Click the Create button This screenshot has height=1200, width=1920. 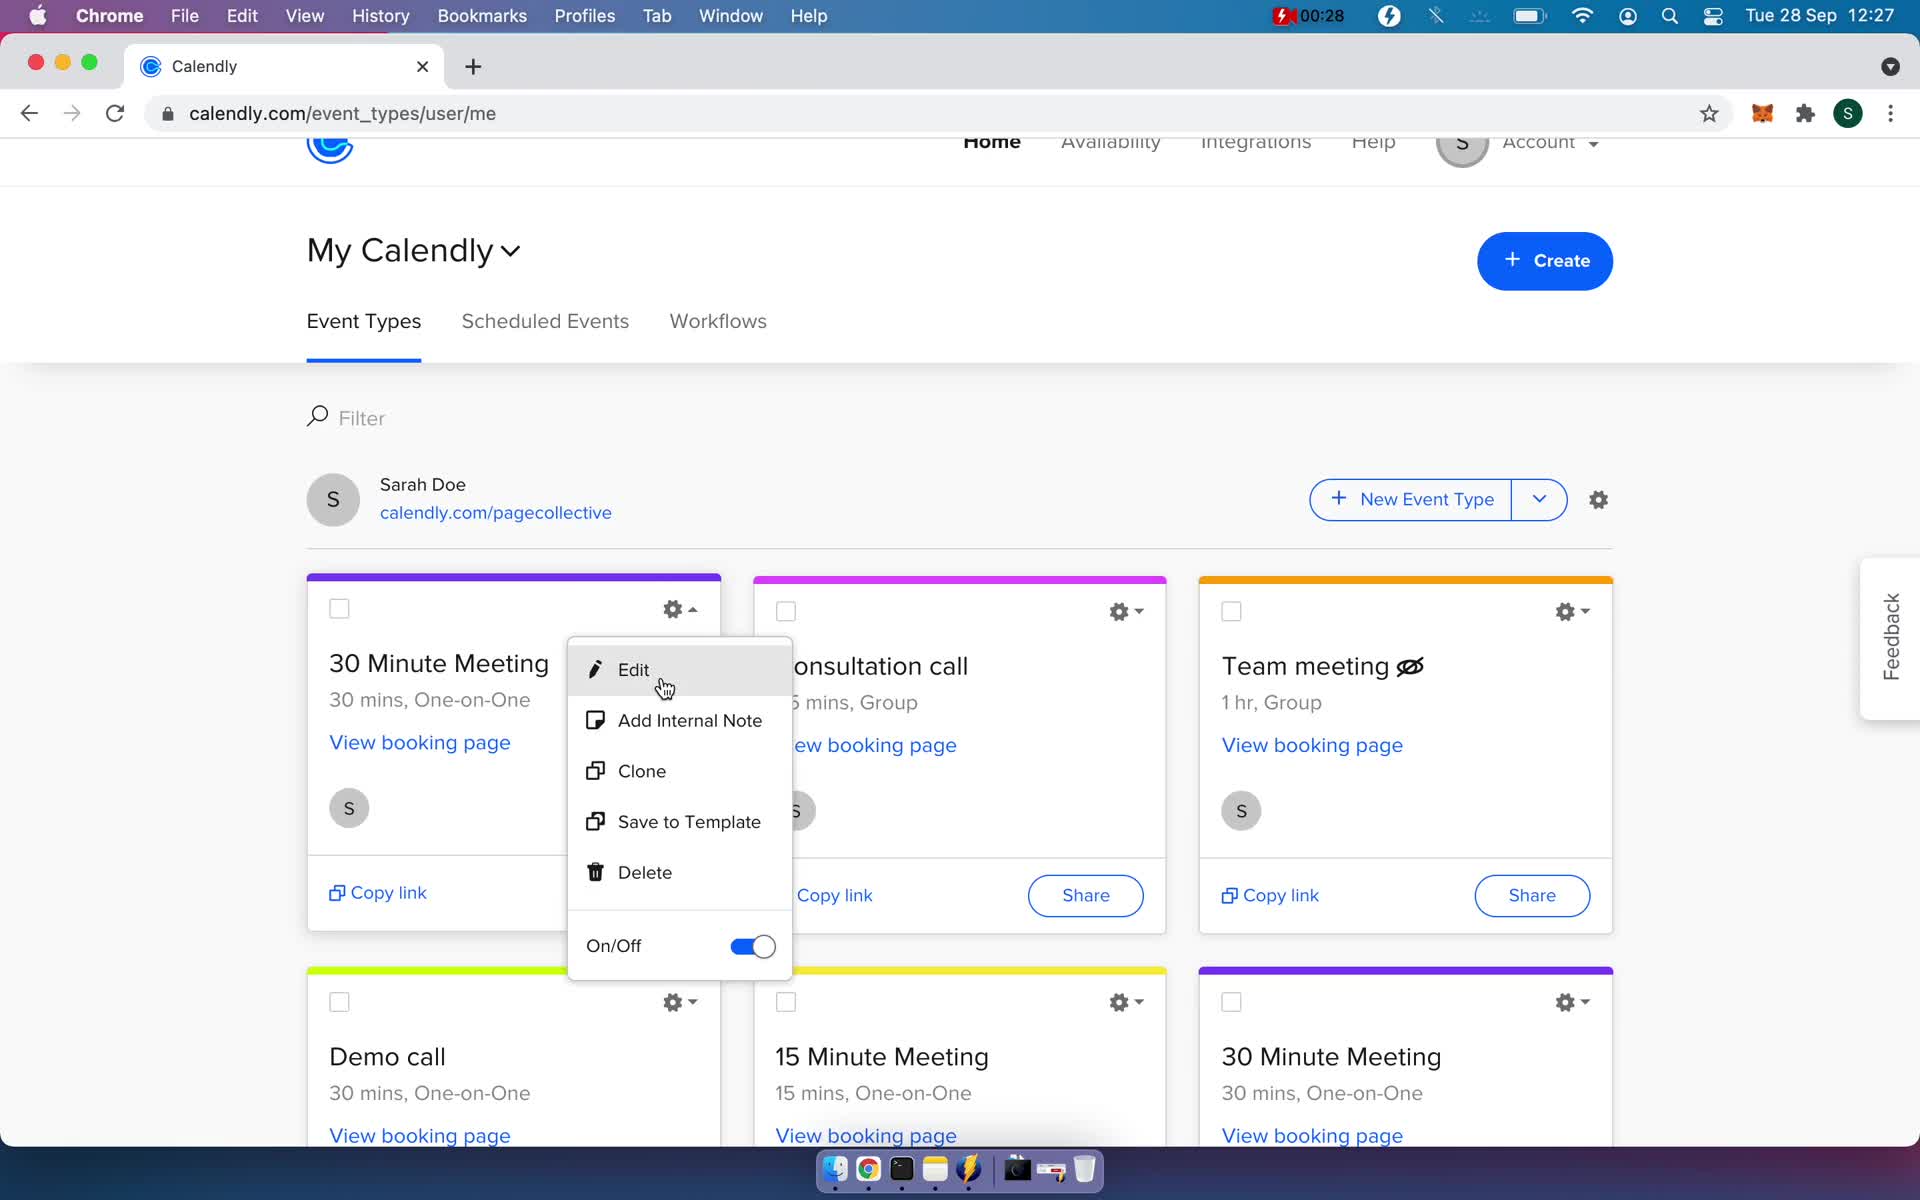point(1545,261)
